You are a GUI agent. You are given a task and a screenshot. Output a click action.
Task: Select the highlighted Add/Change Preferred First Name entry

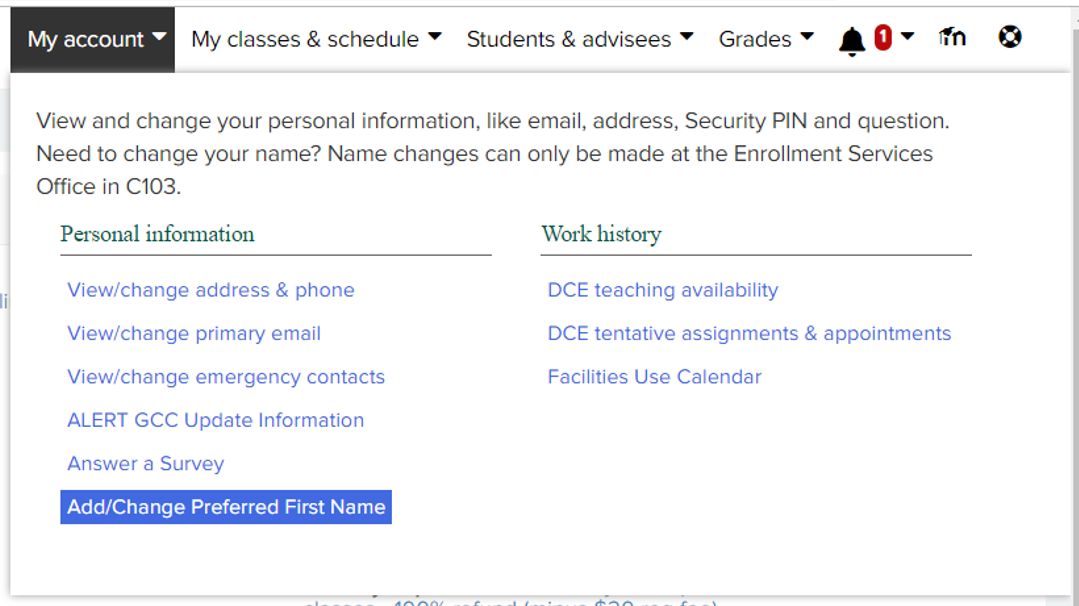click(x=225, y=506)
